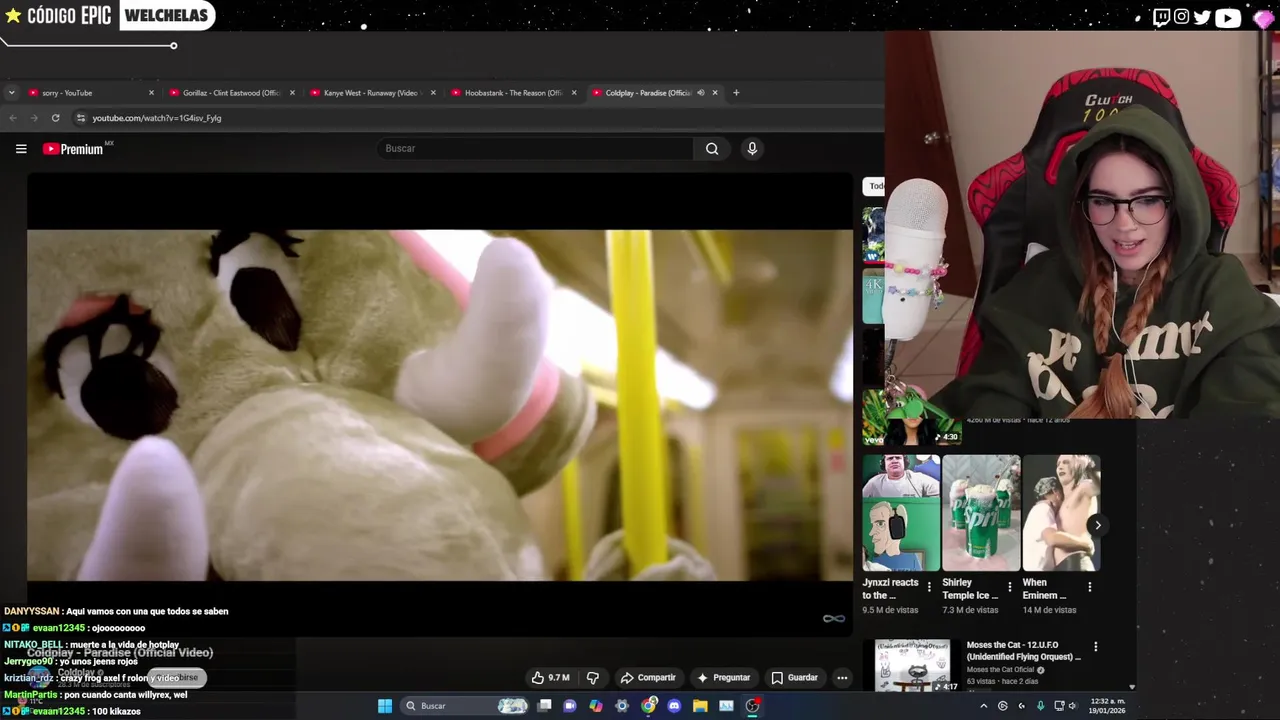Dislike the video with thumbs-down

(593, 678)
